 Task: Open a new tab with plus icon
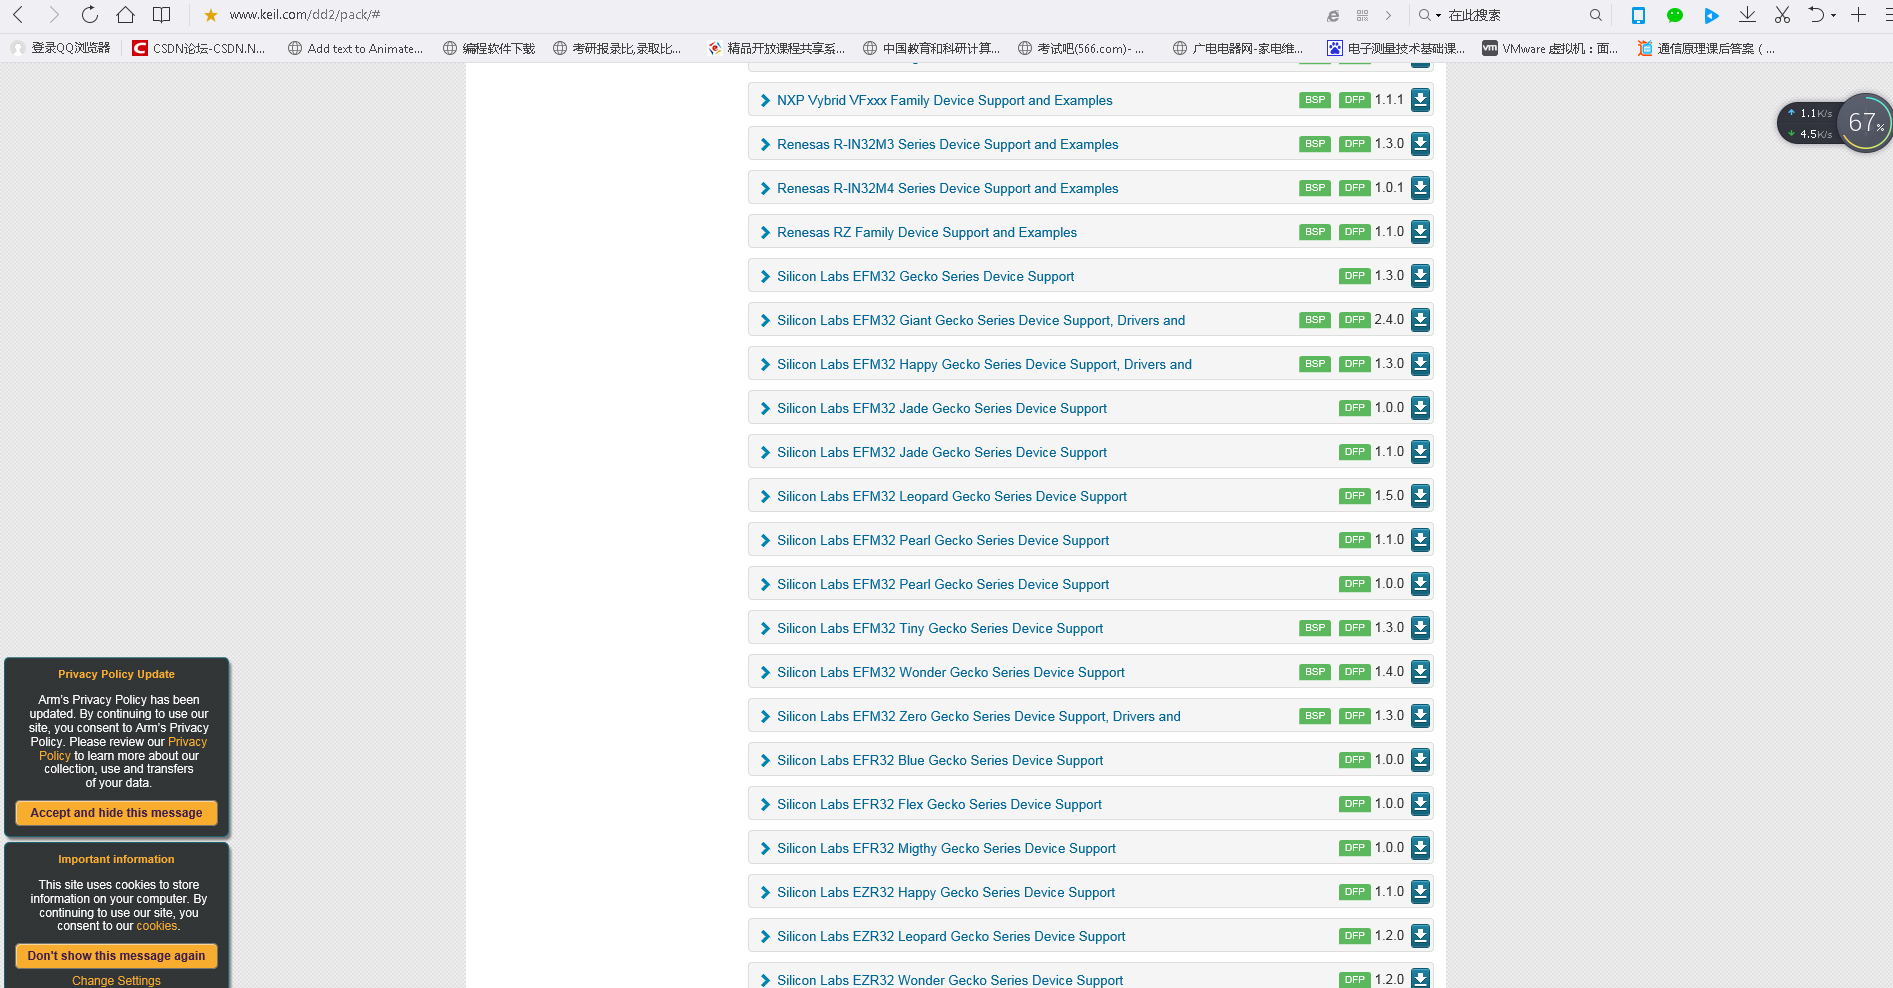(1858, 15)
